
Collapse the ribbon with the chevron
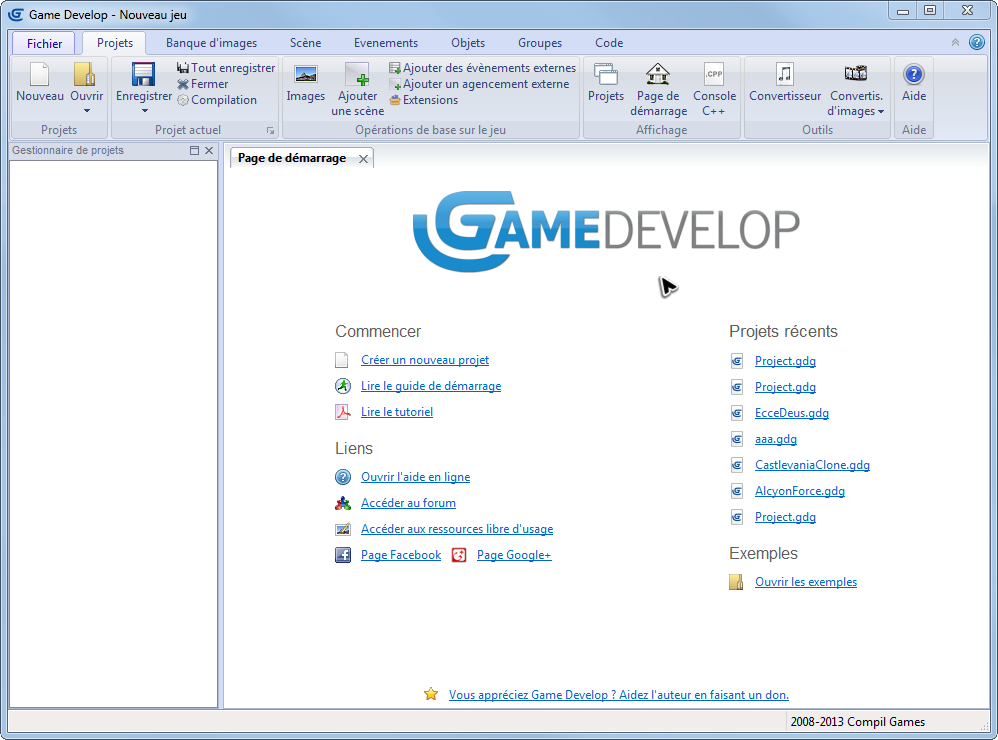(955, 43)
